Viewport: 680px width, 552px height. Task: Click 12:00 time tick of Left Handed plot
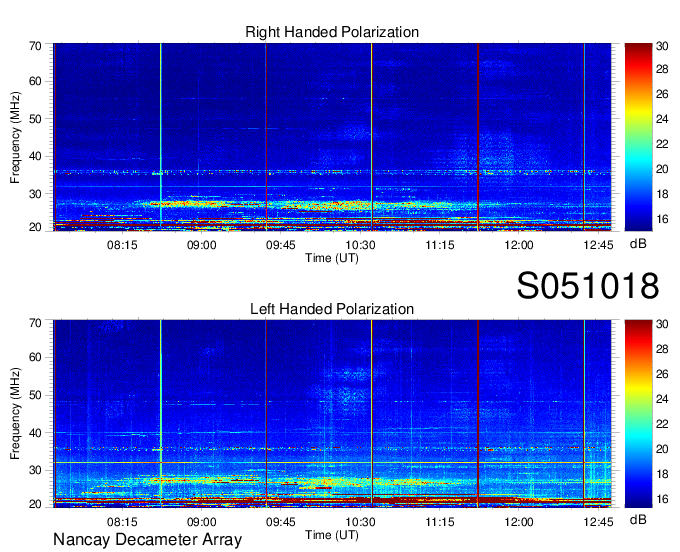pyautogui.click(x=519, y=522)
